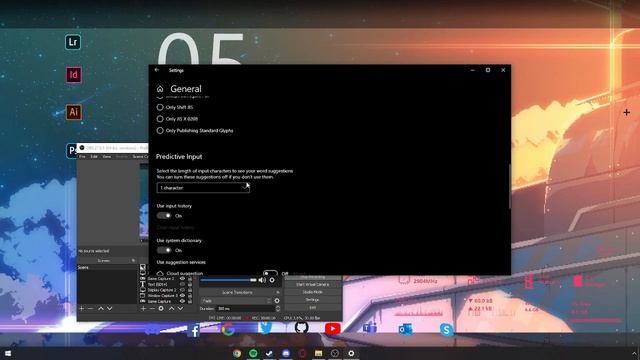Mute audio with the OBS speaker icon
640x360 pixels.
tap(262, 280)
